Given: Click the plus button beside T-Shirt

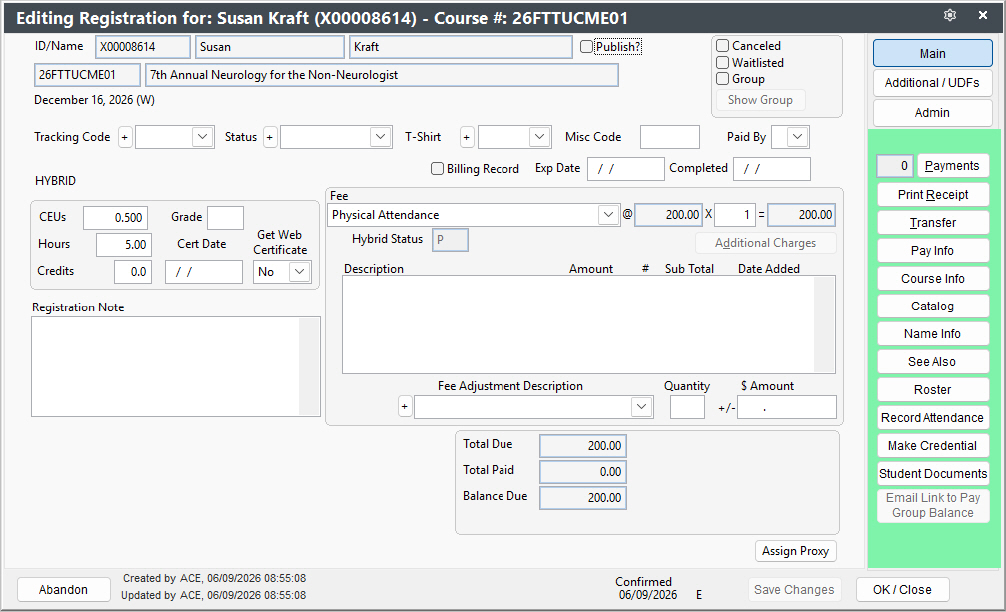Looking at the screenshot, I should [467, 137].
